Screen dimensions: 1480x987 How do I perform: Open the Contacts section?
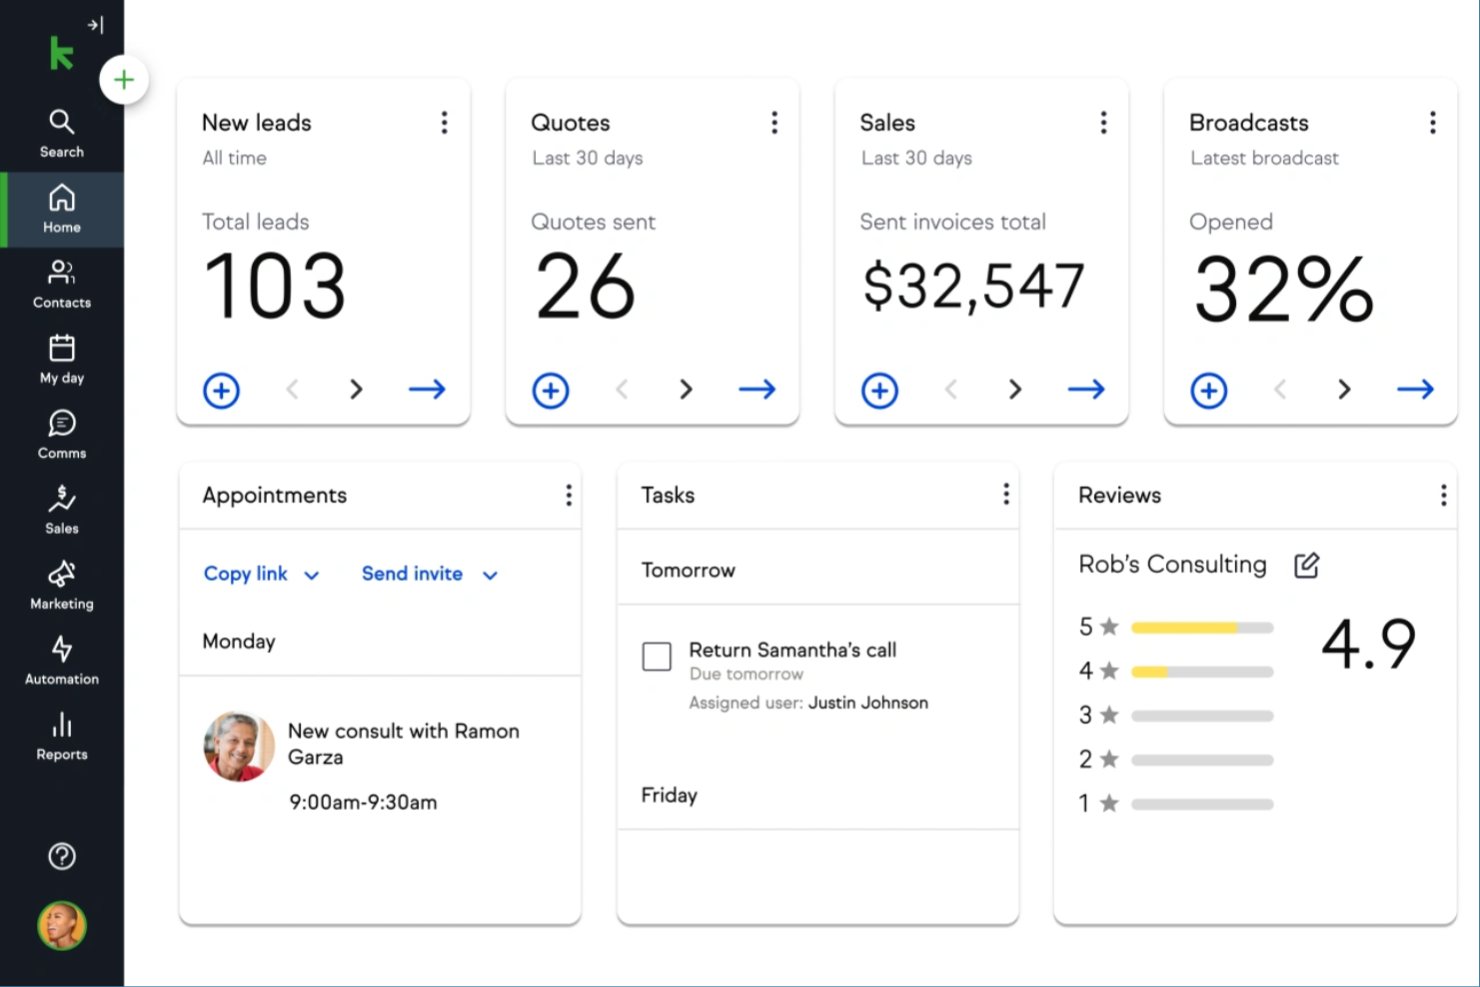62,284
